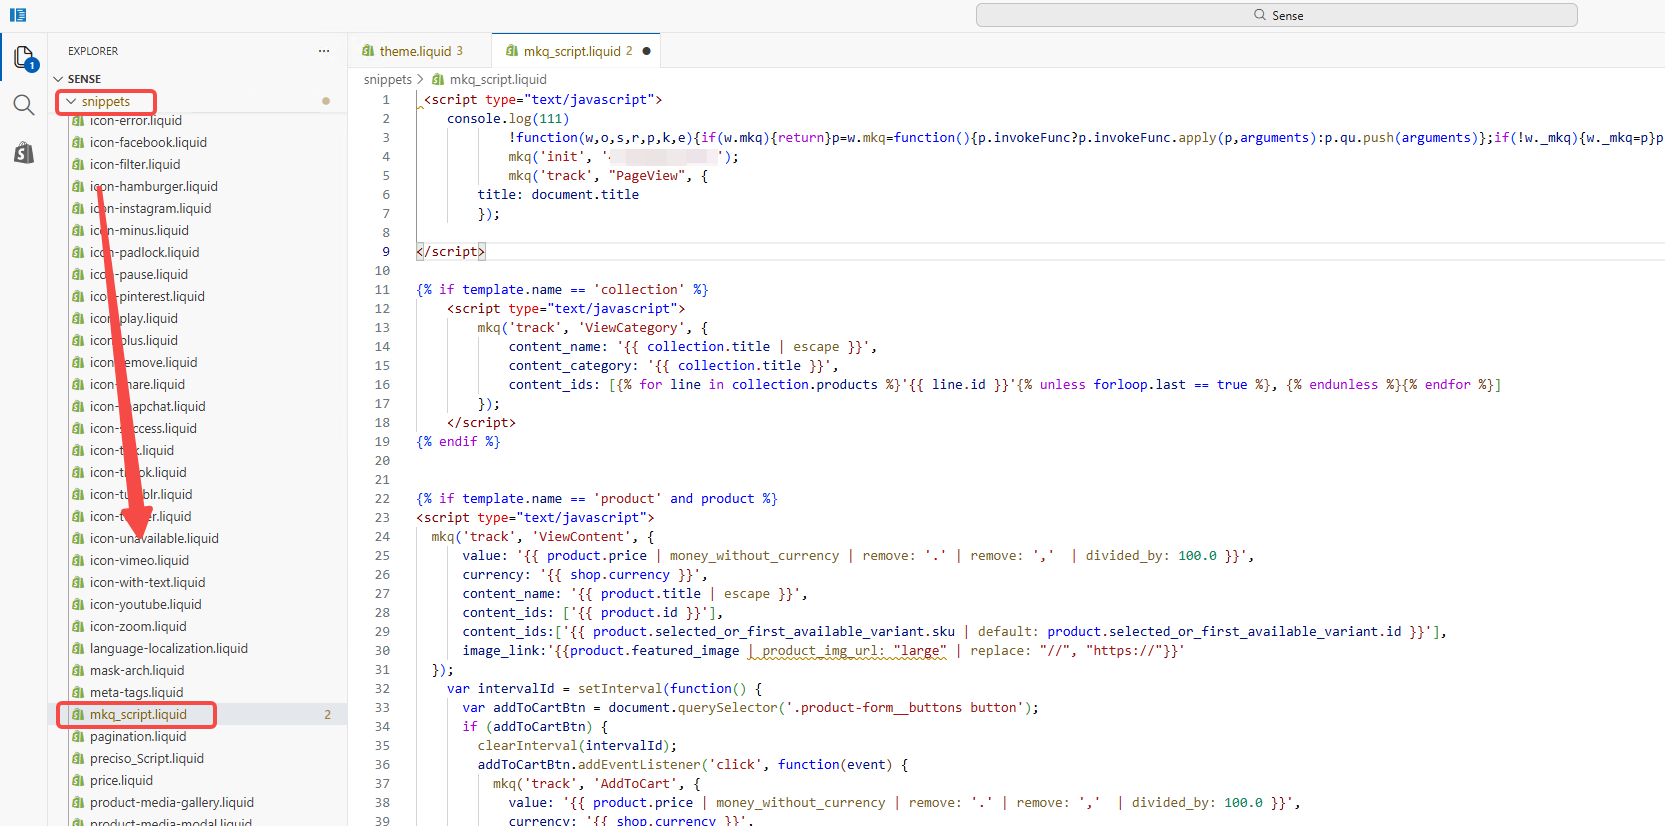The width and height of the screenshot is (1665, 826).
Task: Open icon-vimeo.liquid file
Action: [139, 561]
